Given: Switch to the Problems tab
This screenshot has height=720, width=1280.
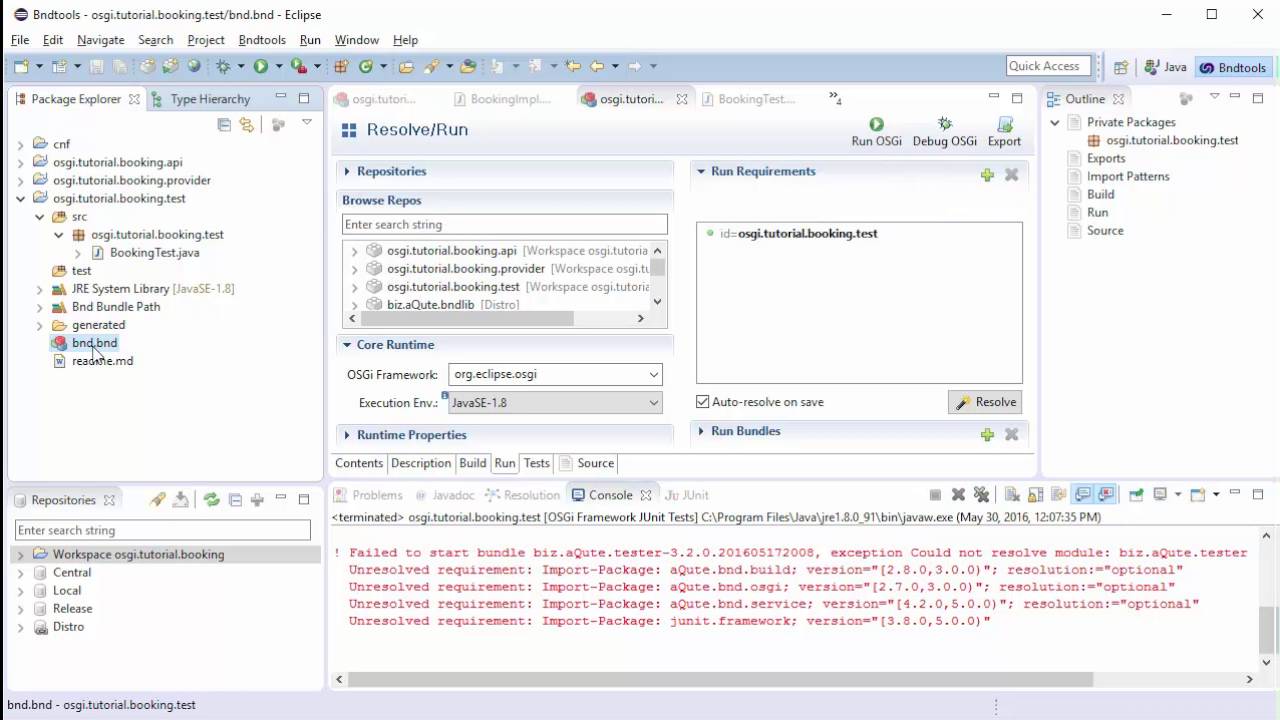Looking at the screenshot, I should pyautogui.click(x=368, y=495).
